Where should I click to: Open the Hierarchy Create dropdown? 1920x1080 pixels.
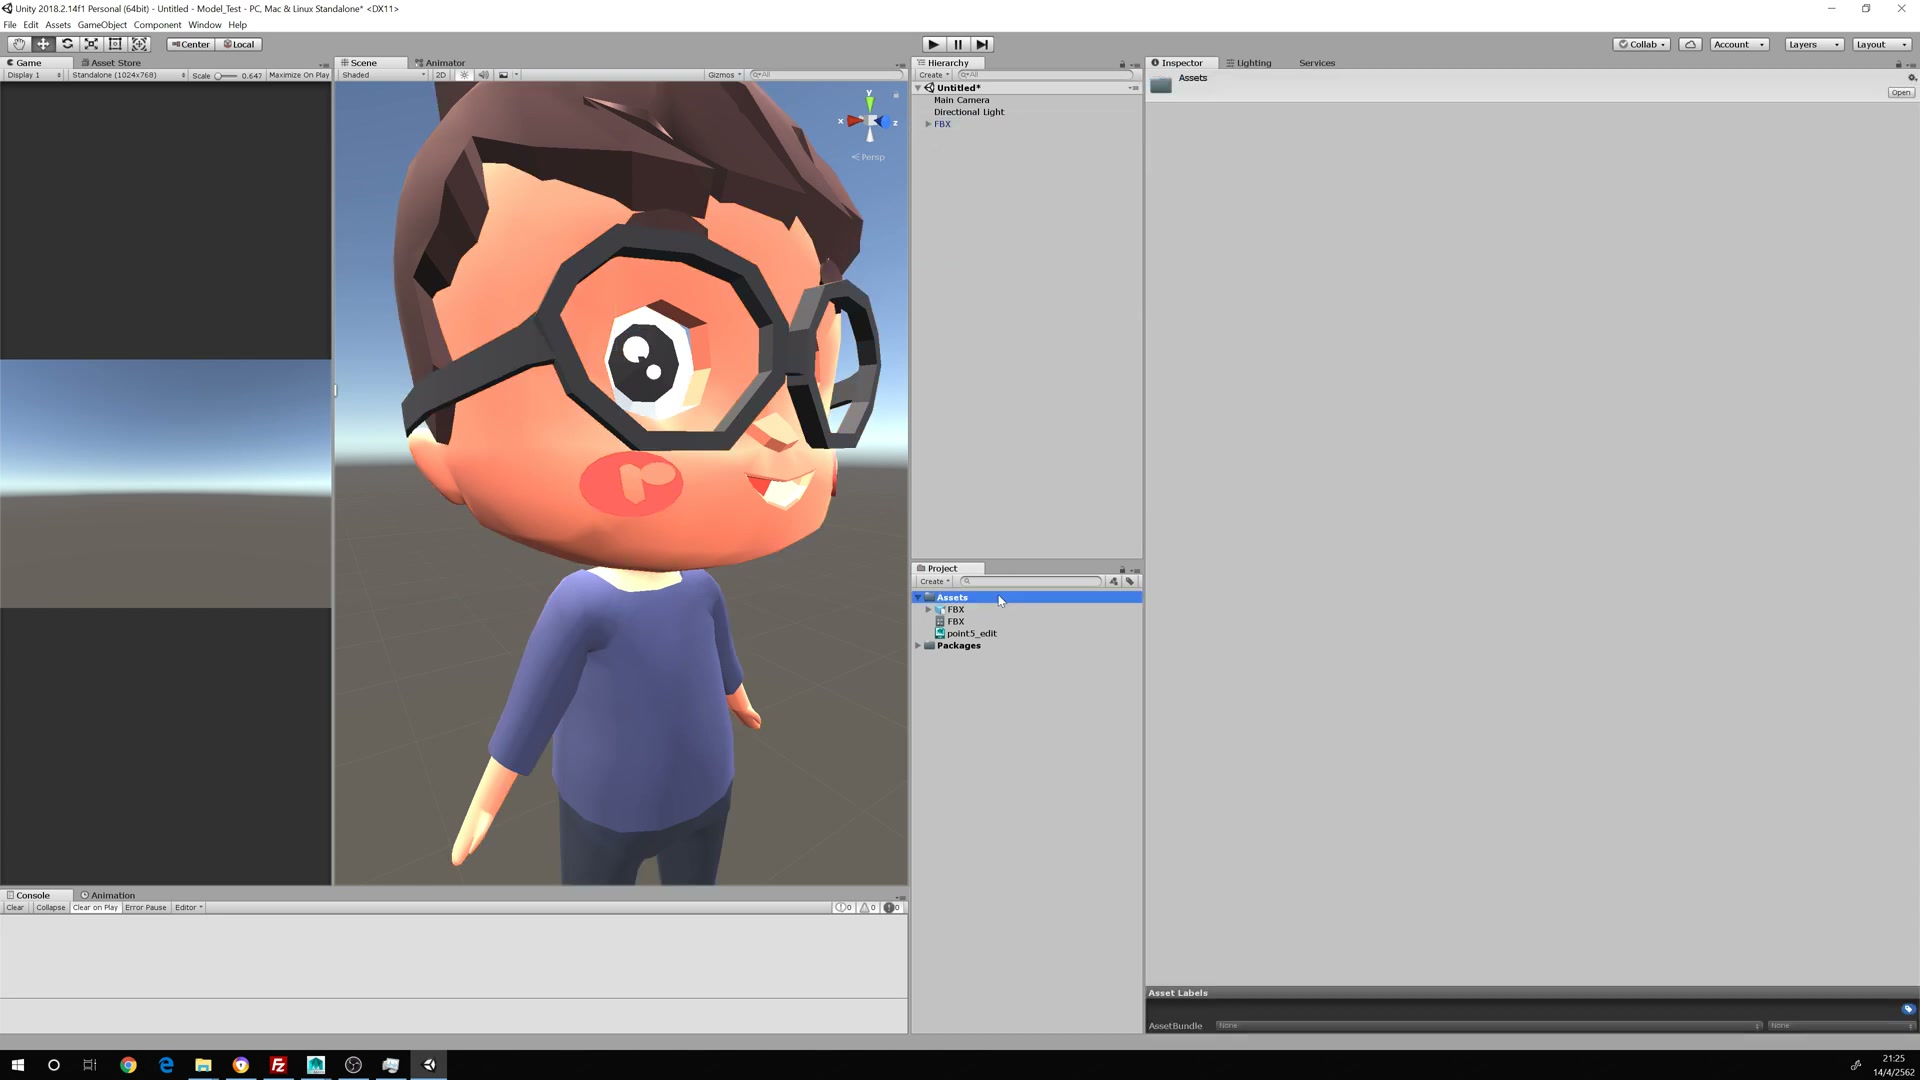tap(934, 75)
